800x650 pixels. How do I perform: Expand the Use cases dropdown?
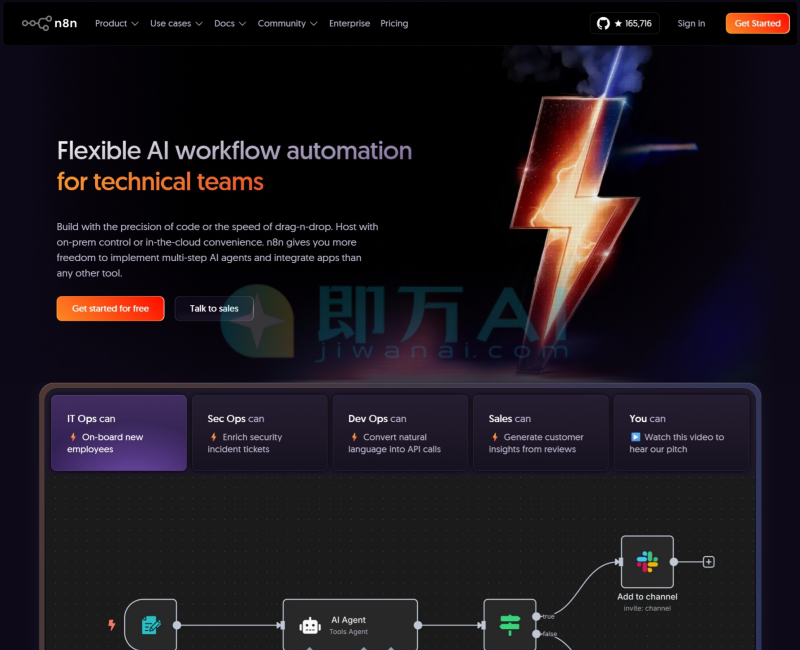pyautogui.click(x=176, y=23)
